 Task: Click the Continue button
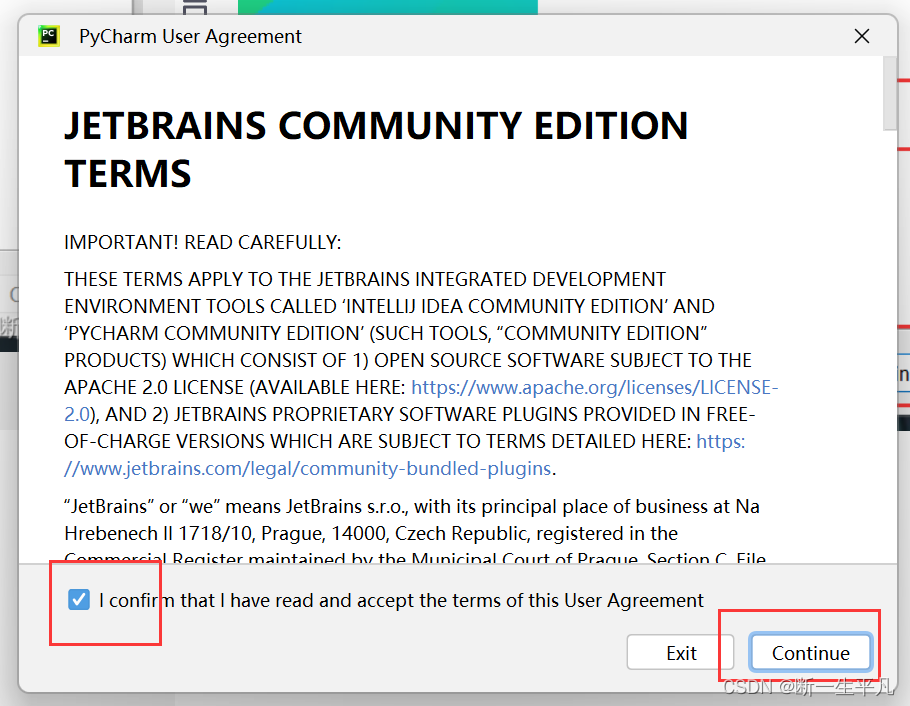click(811, 653)
